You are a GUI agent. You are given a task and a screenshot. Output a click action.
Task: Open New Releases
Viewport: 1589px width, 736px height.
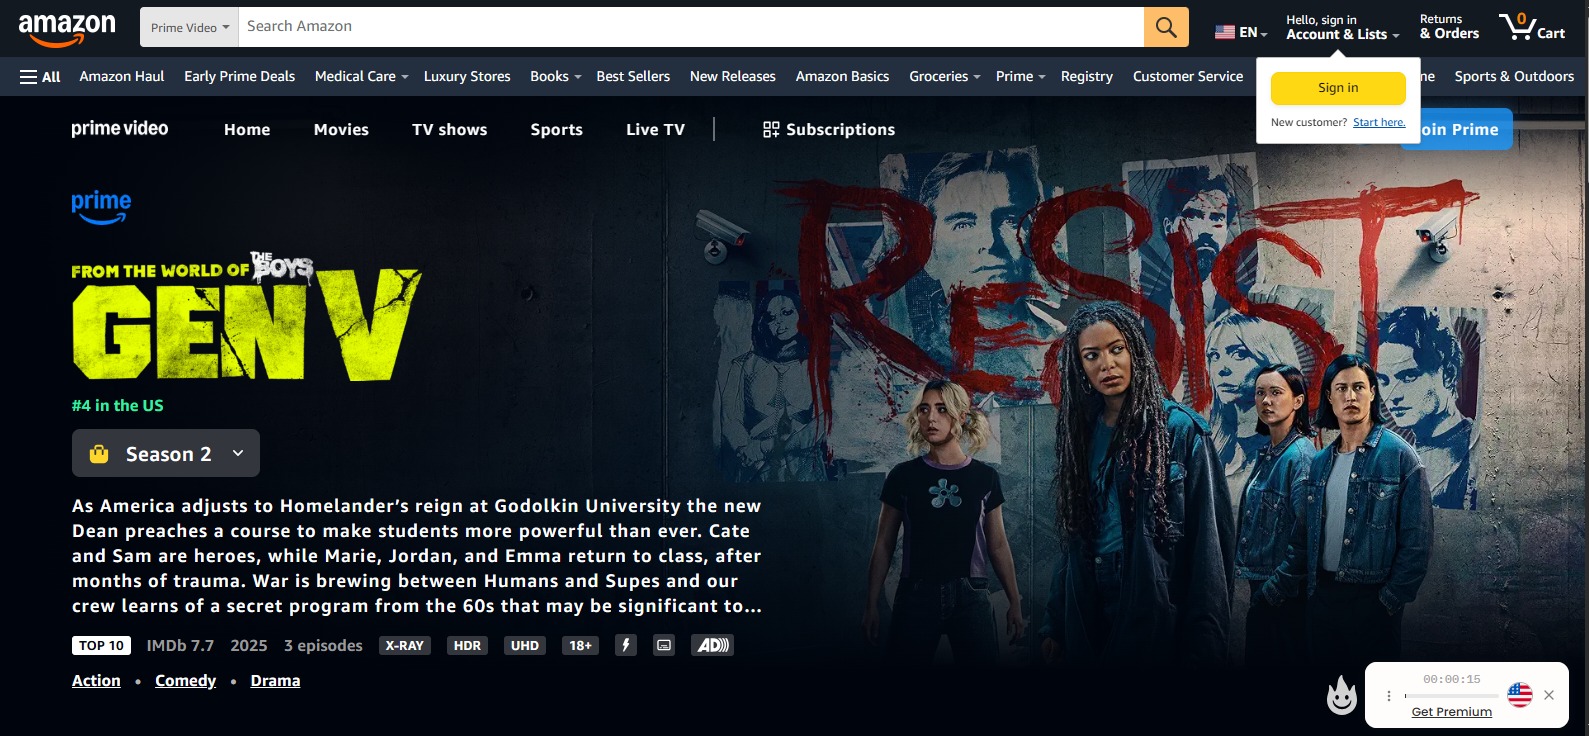click(x=733, y=76)
